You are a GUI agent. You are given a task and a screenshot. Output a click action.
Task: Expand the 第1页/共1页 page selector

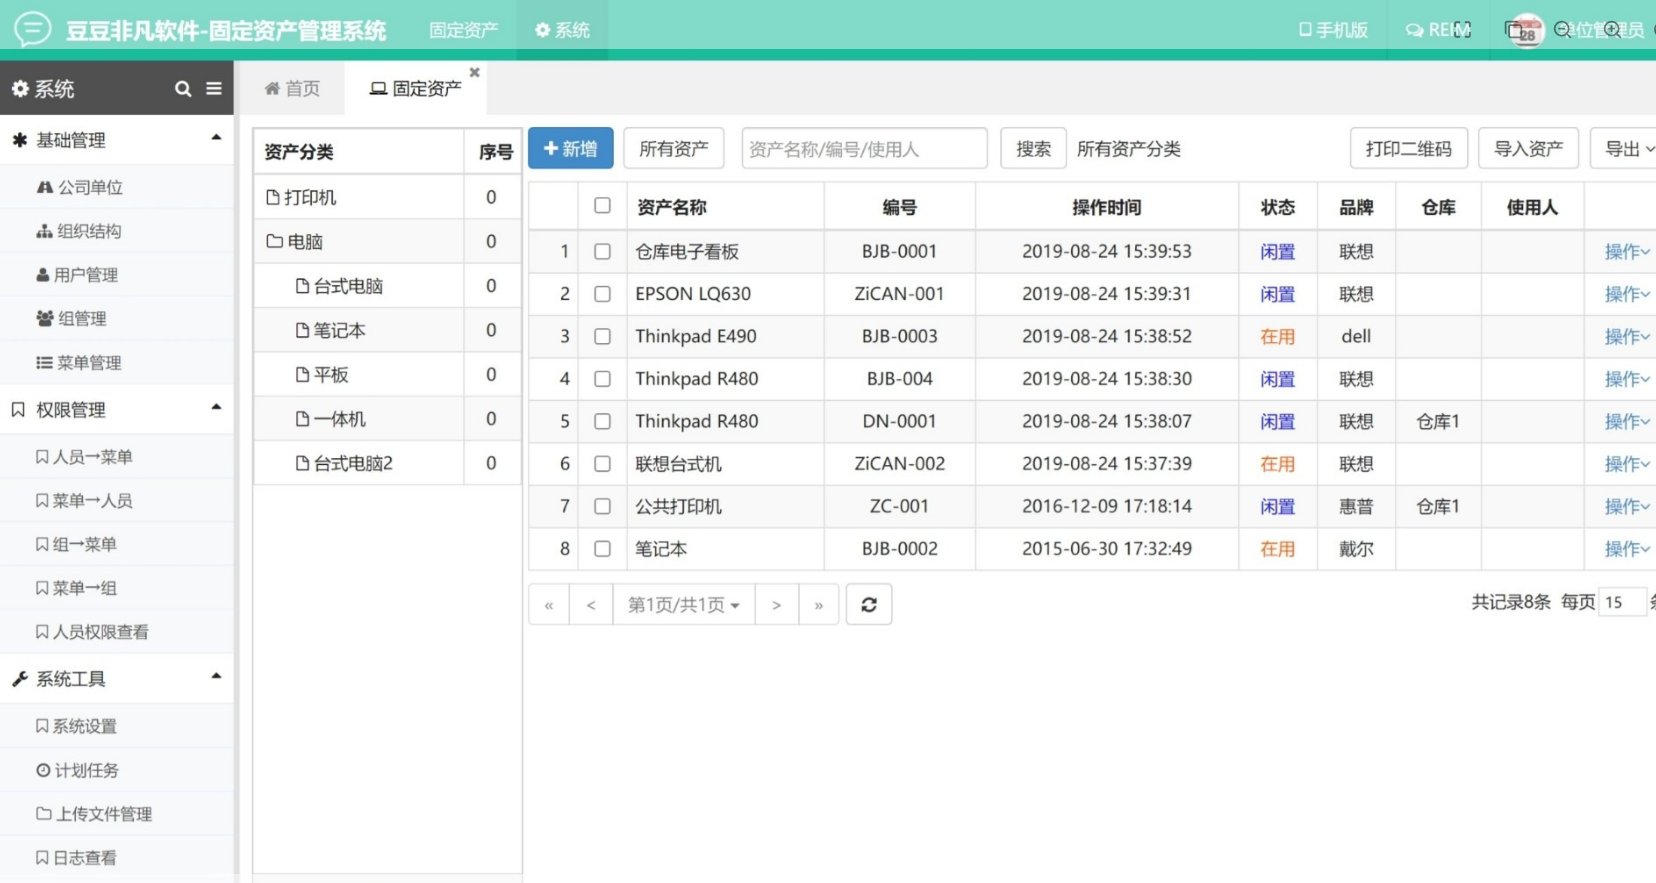[683, 605]
